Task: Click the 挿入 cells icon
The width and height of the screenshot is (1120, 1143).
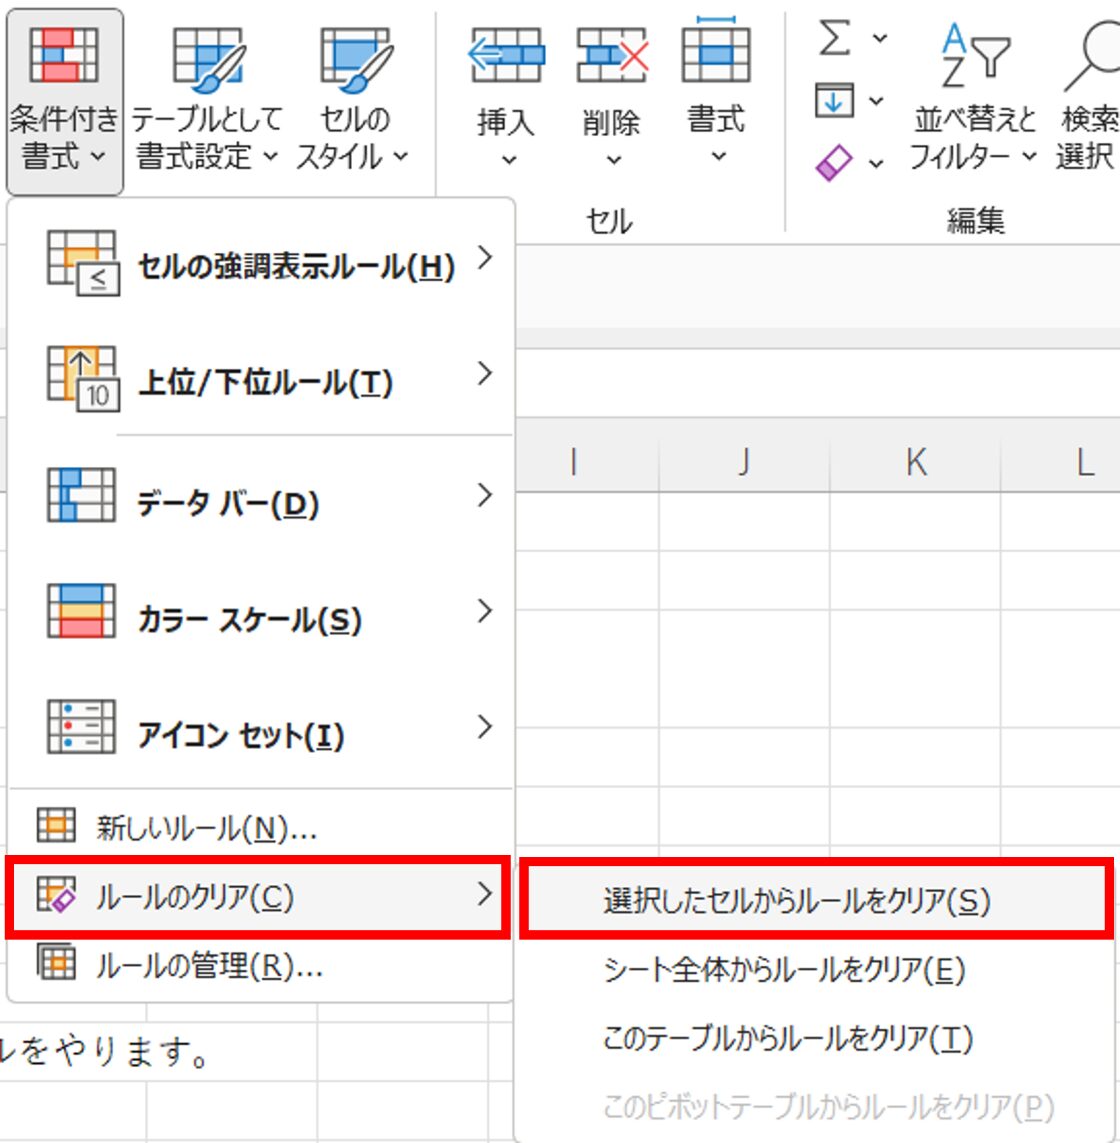Action: (506, 55)
